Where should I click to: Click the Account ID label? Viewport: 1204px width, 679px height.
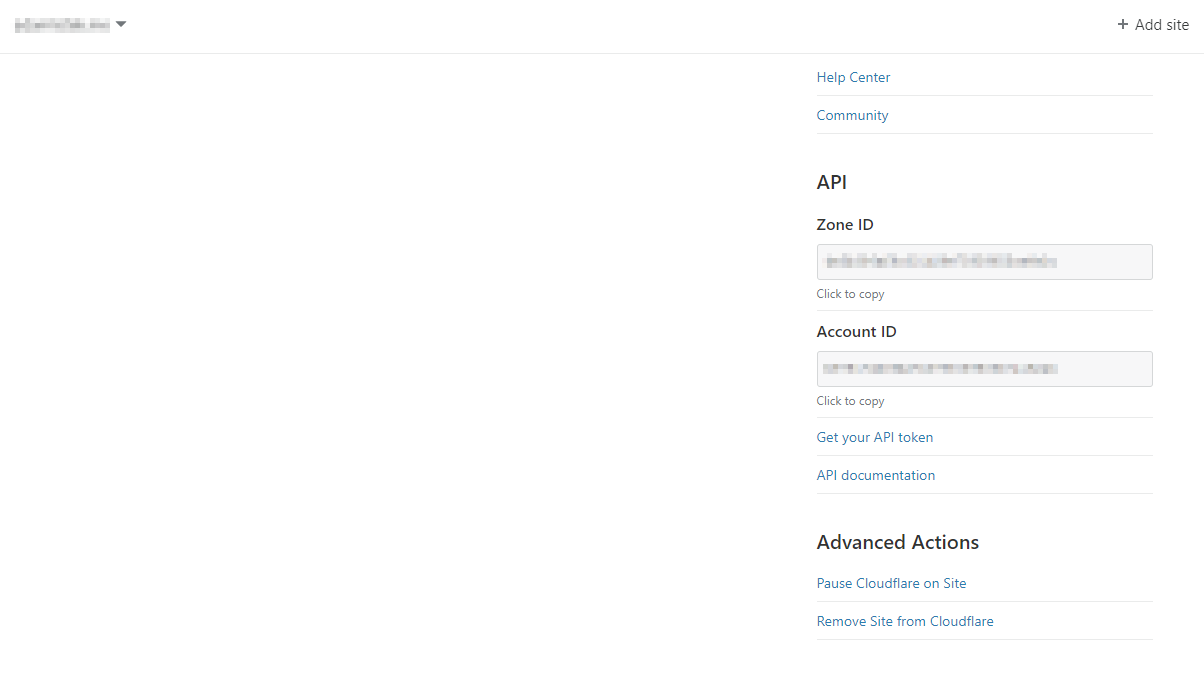tap(856, 332)
